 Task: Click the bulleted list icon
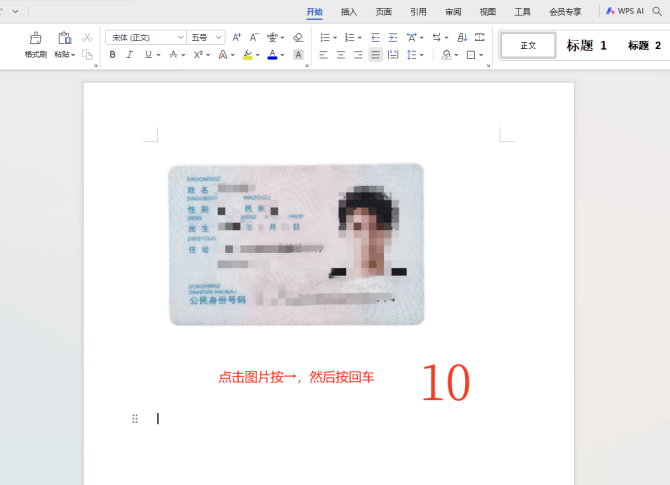325,38
